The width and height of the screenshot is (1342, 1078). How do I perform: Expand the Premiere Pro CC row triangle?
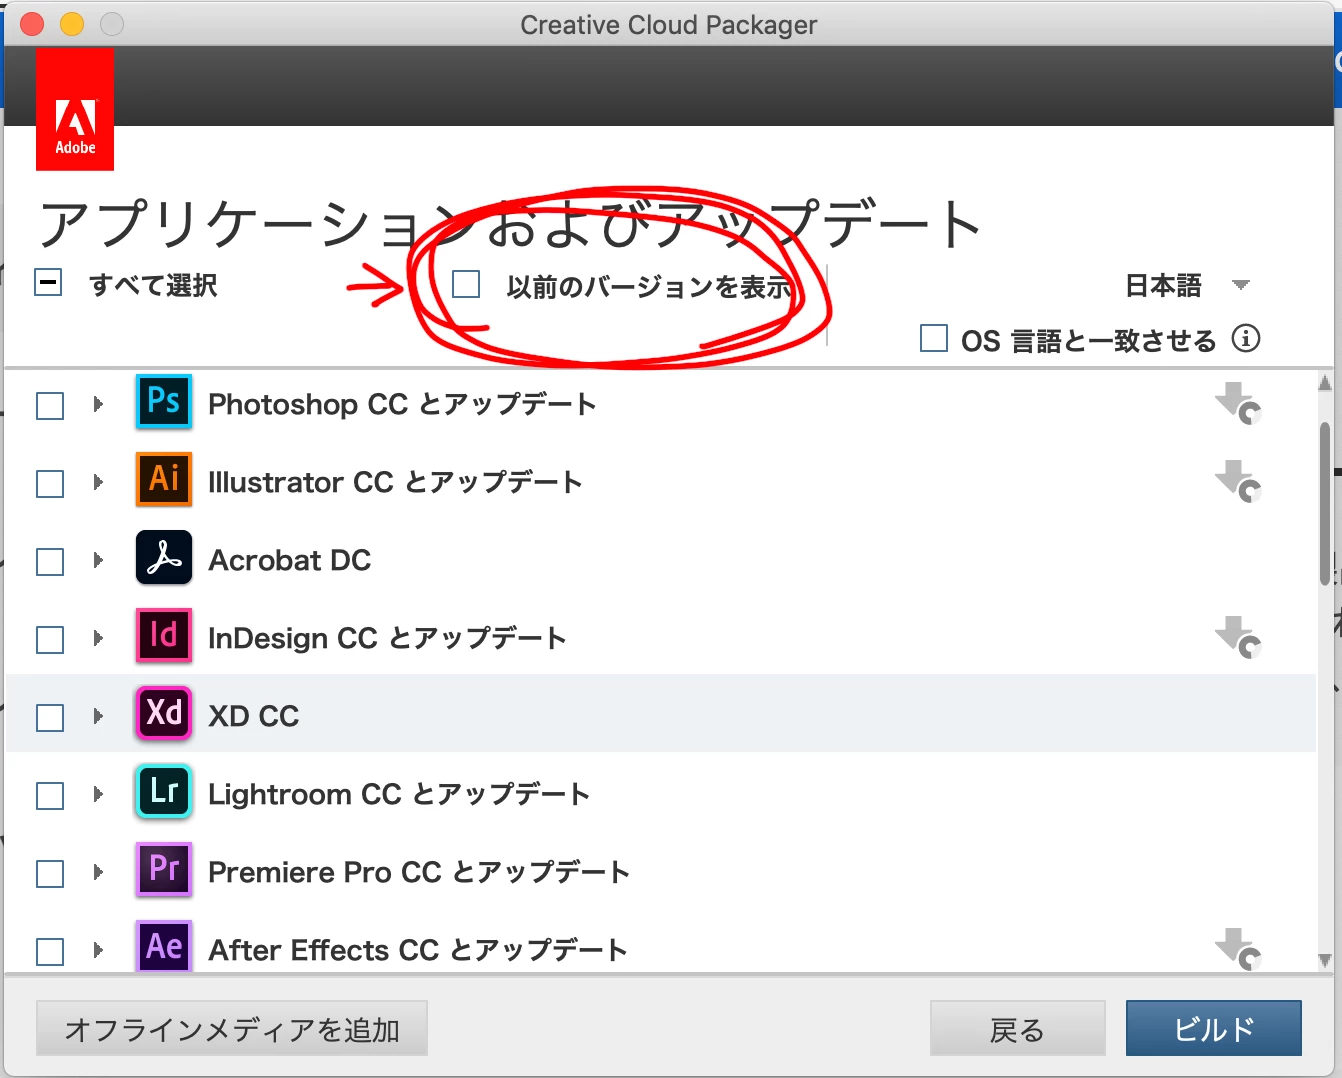coord(98,872)
